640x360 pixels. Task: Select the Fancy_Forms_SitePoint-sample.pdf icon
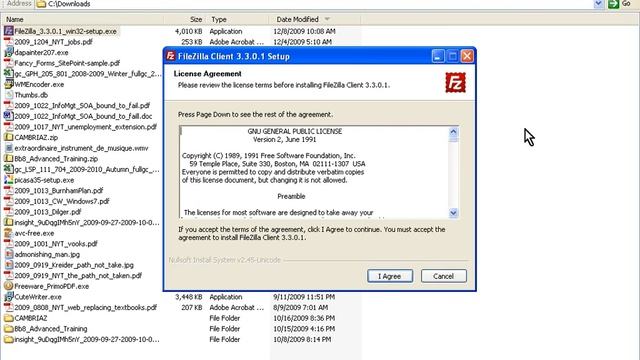click(x=8, y=63)
